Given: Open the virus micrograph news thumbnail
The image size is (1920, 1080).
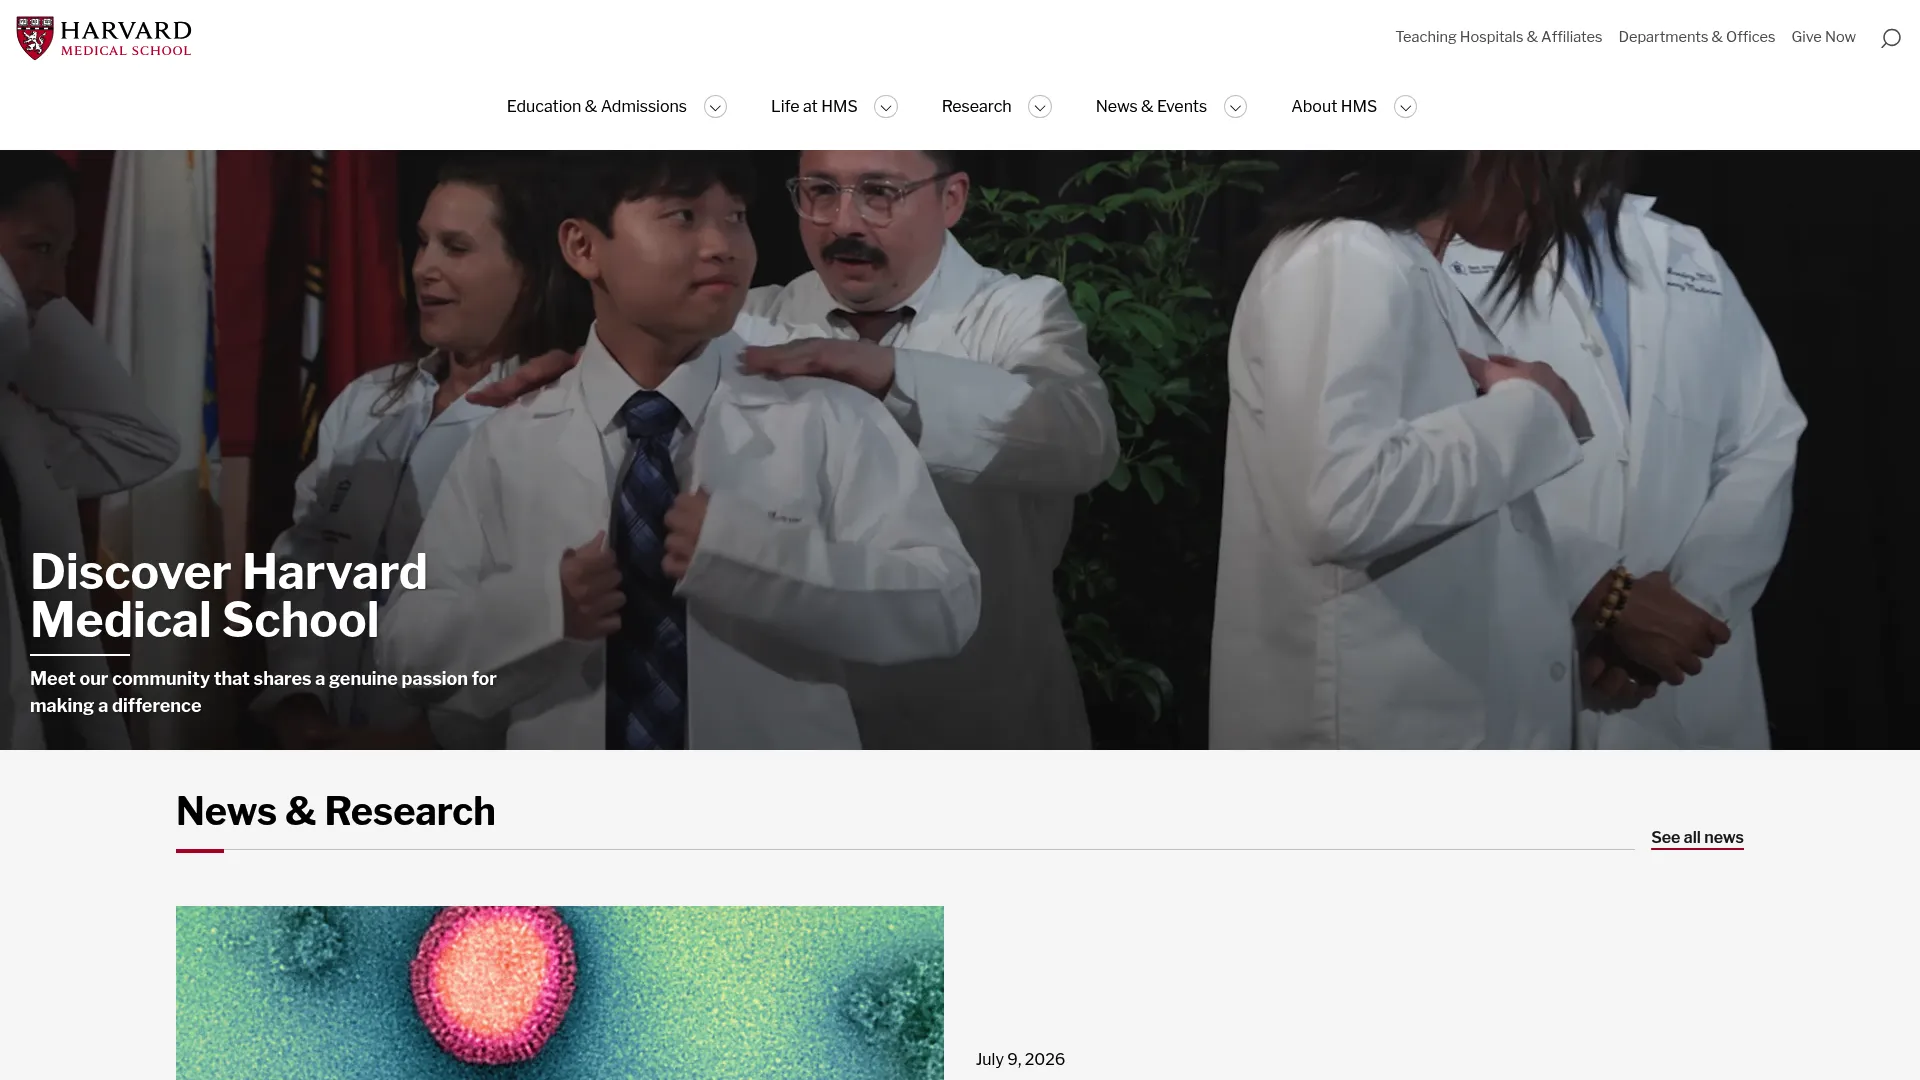Looking at the screenshot, I should coord(560,993).
